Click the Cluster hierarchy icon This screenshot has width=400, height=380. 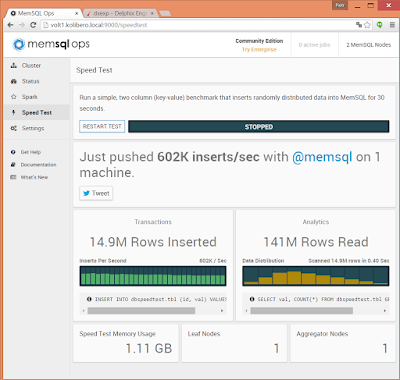[14, 65]
